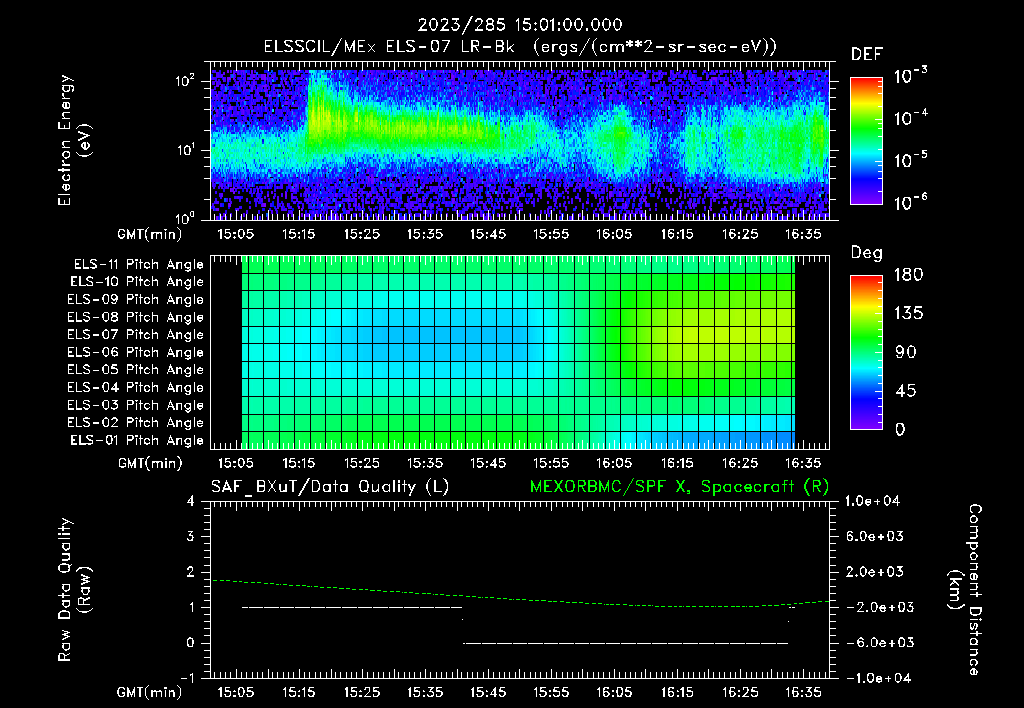Click the DEF color bar
The height and width of the screenshot is (708, 1024).
tap(866, 140)
